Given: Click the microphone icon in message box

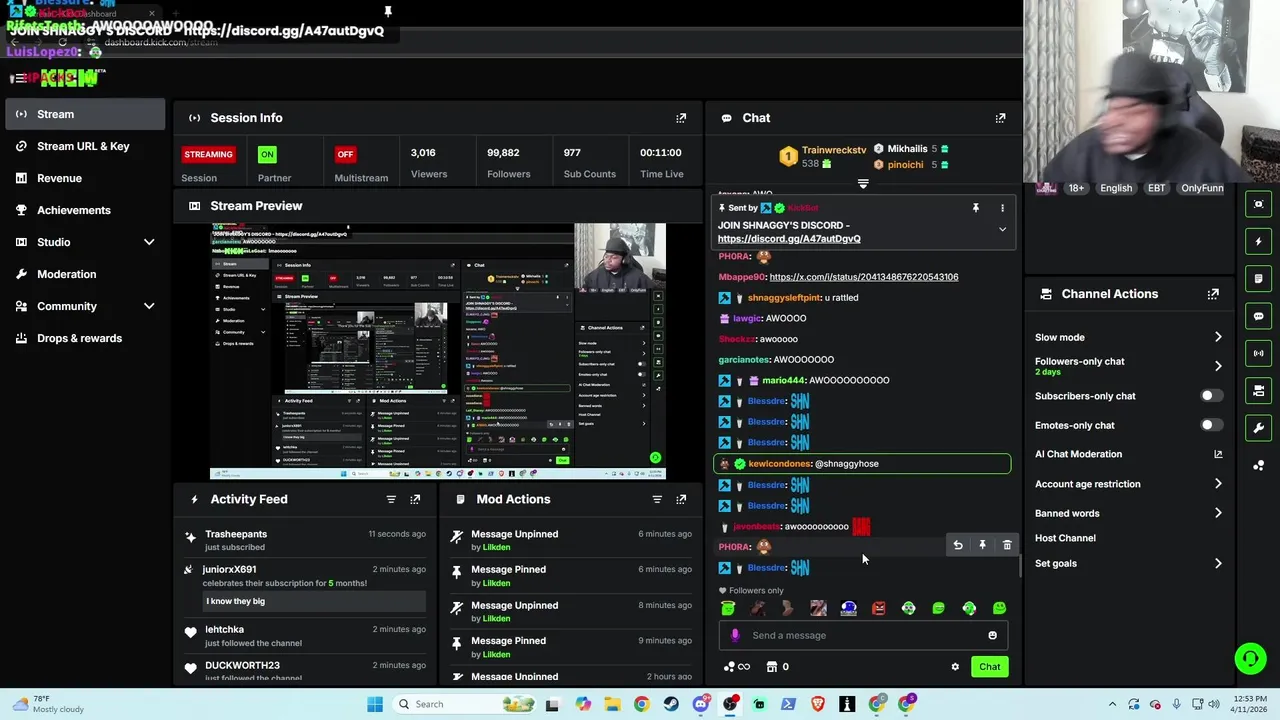Looking at the screenshot, I should pos(735,635).
